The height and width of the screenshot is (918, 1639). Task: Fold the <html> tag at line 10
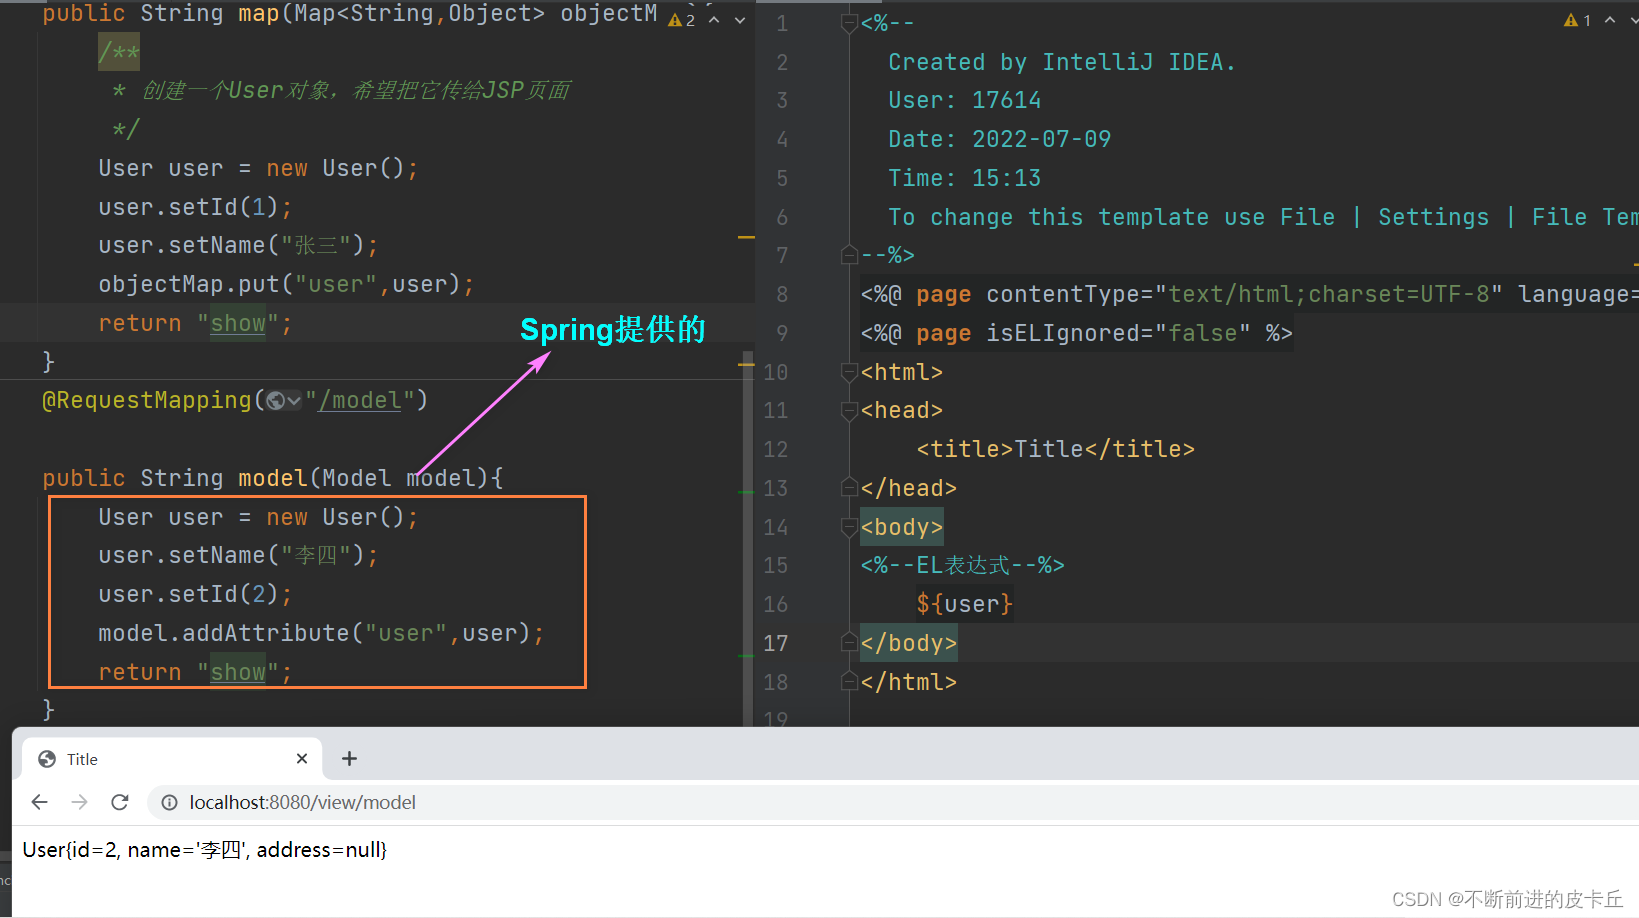tap(849, 372)
